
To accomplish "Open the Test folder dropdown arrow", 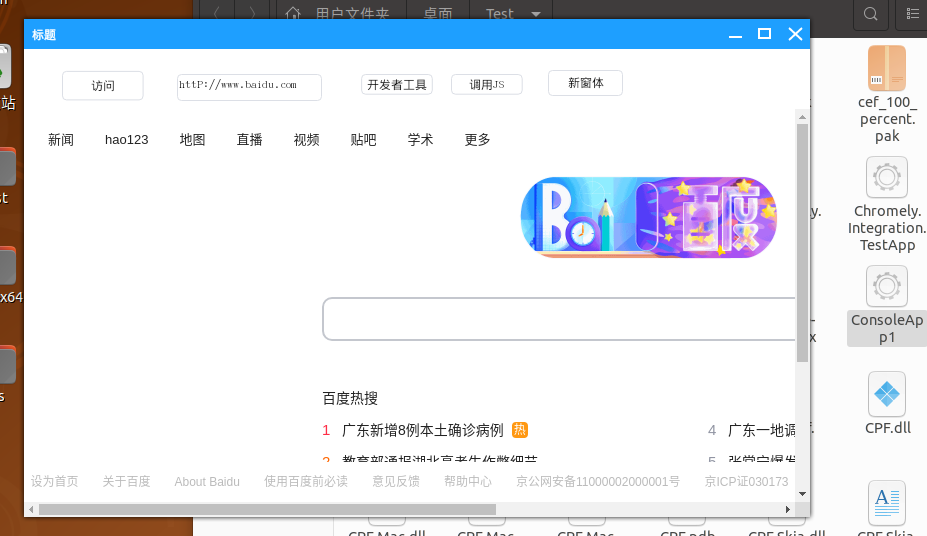I will pyautogui.click(x=537, y=14).
